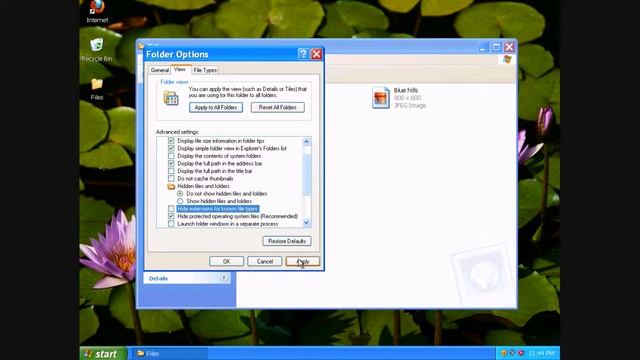640x360 pixels.
Task: Enable Display the full path in title bar
Action: point(171,171)
